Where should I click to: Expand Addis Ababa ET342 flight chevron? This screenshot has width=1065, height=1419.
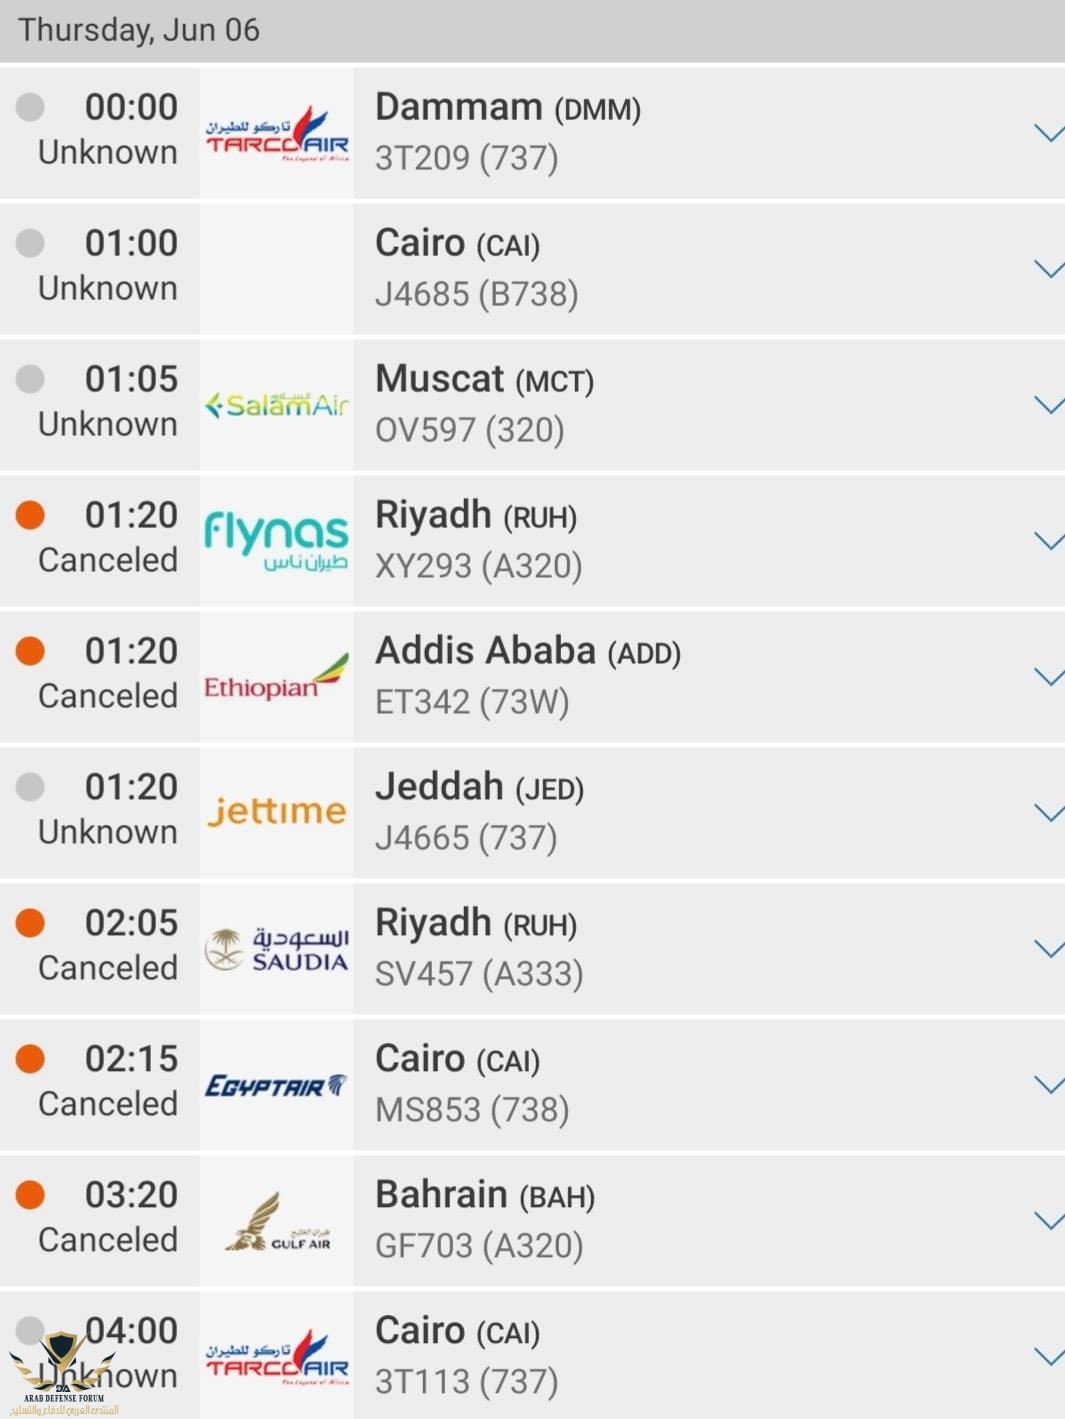pyautogui.click(x=1048, y=677)
